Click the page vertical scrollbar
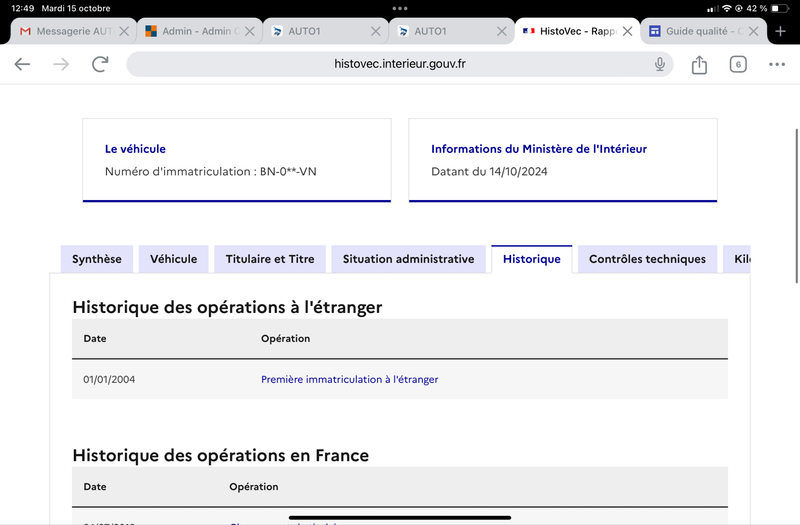The width and height of the screenshot is (800, 525). pos(796,206)
